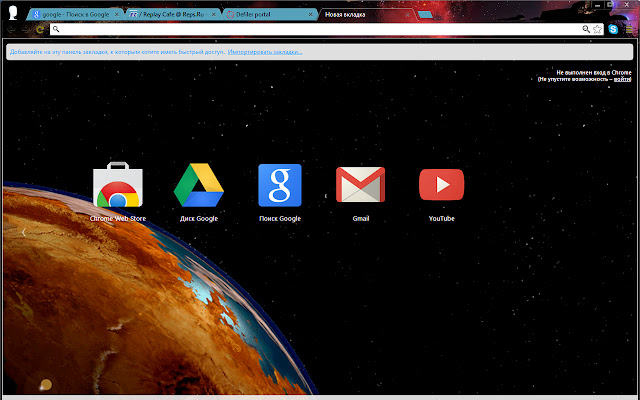Close the Новая вкладка tab
This screenshot has width=640, height=400.
tap(407, 14)
